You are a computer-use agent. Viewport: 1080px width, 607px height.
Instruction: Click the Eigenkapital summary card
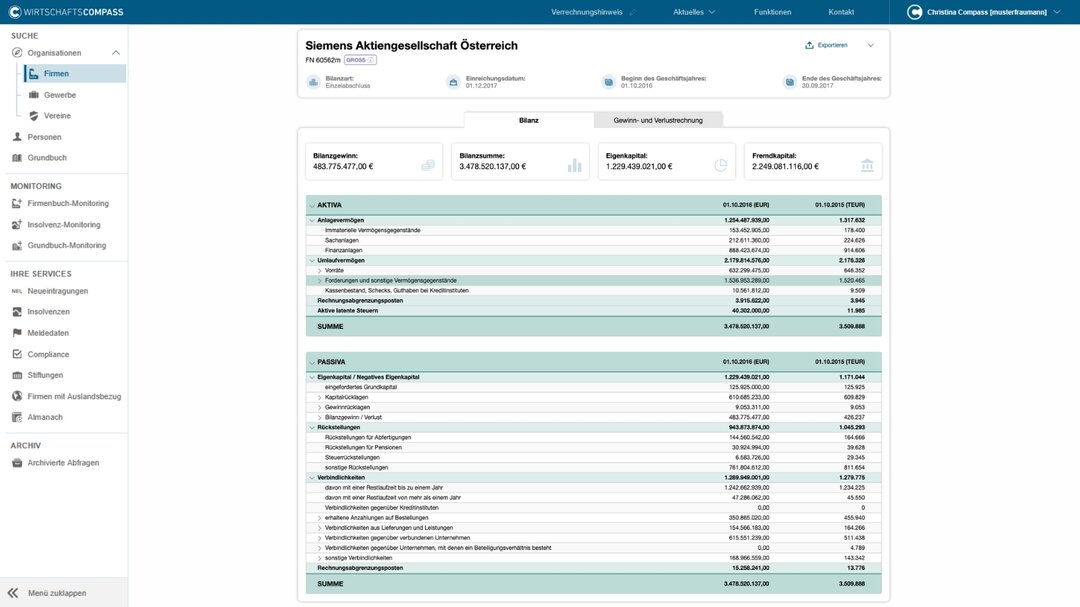(x=667, y=161)
